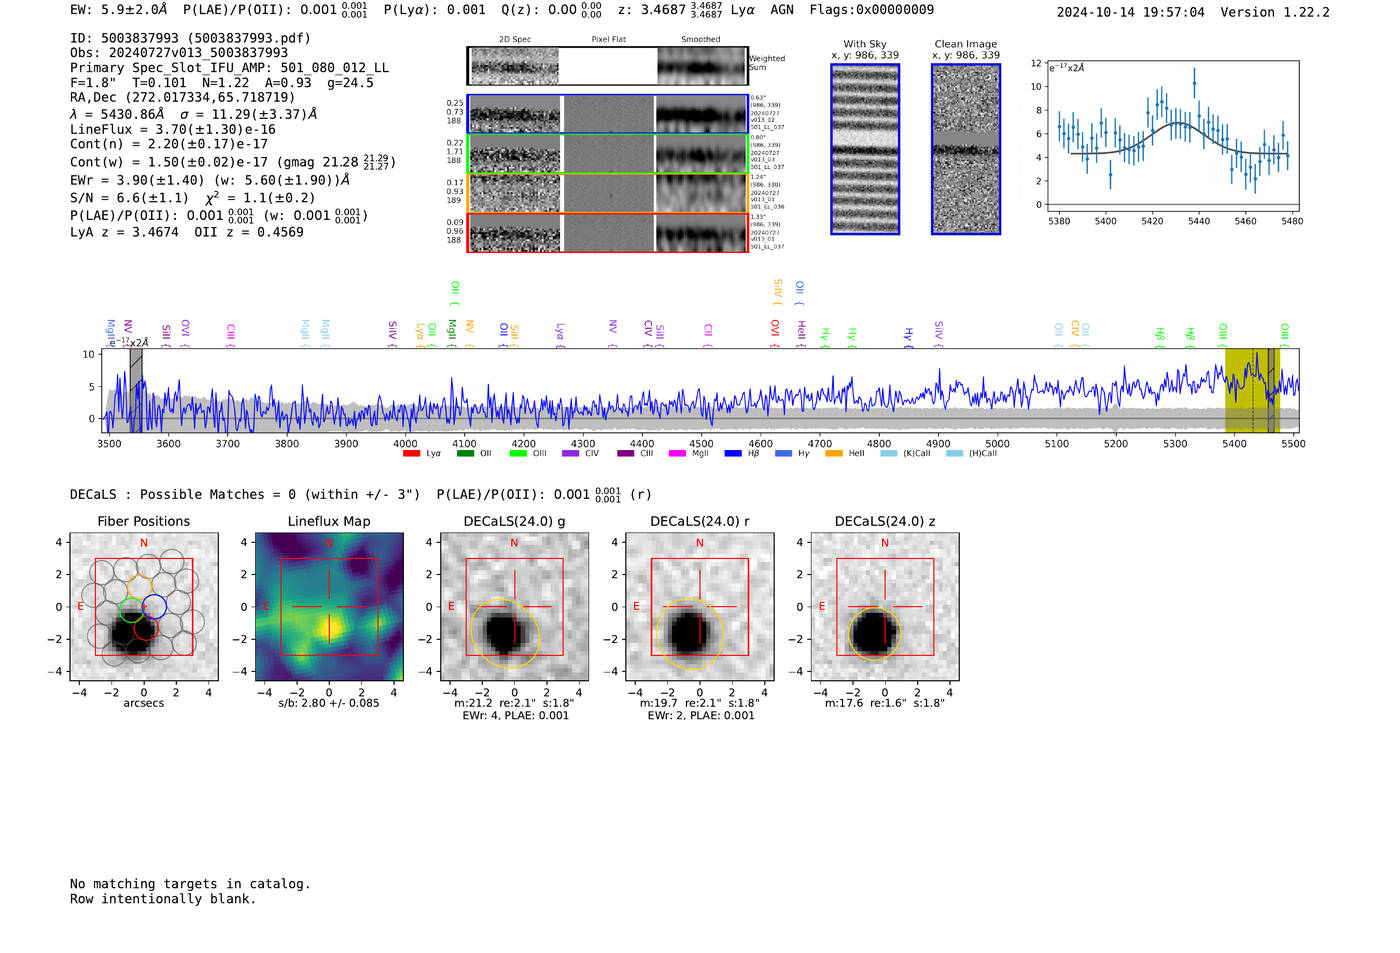Select the orange HeII legend swatch
This screenshot has width=1400, height=953.
(834, 454)
